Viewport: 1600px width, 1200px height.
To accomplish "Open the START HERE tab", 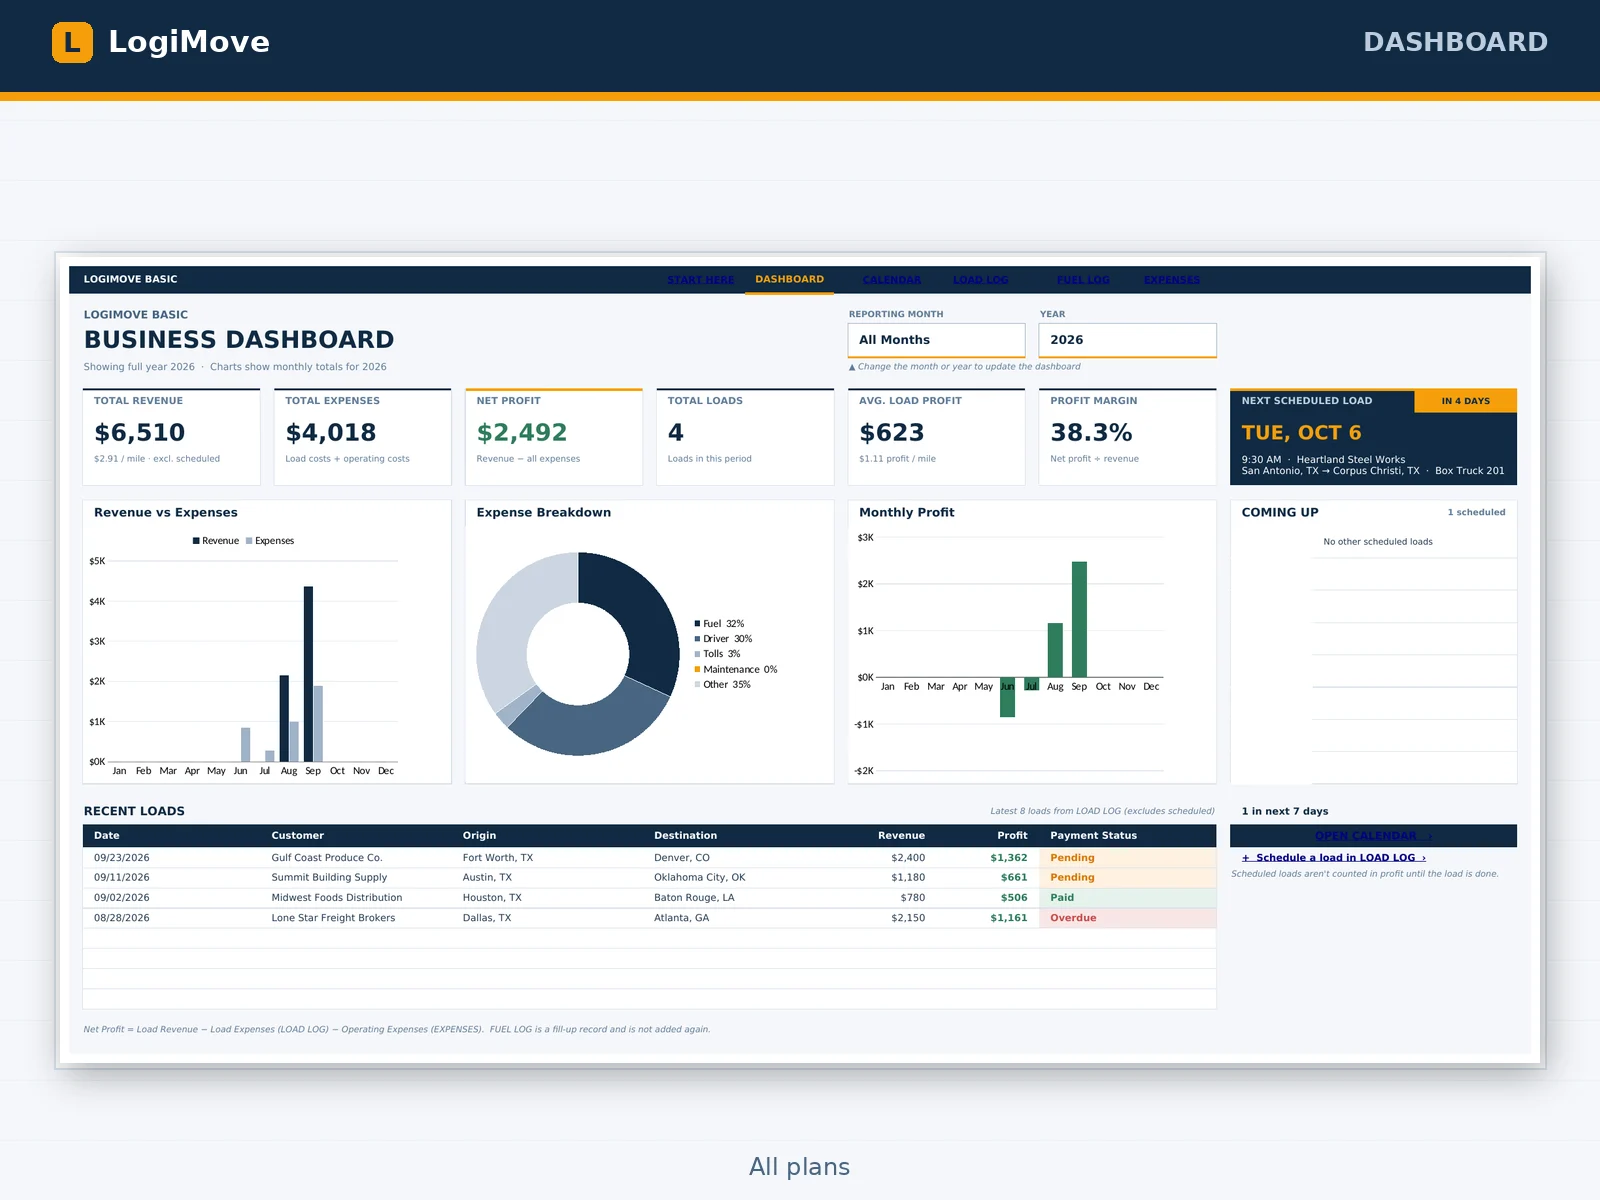I will point(701,280).
